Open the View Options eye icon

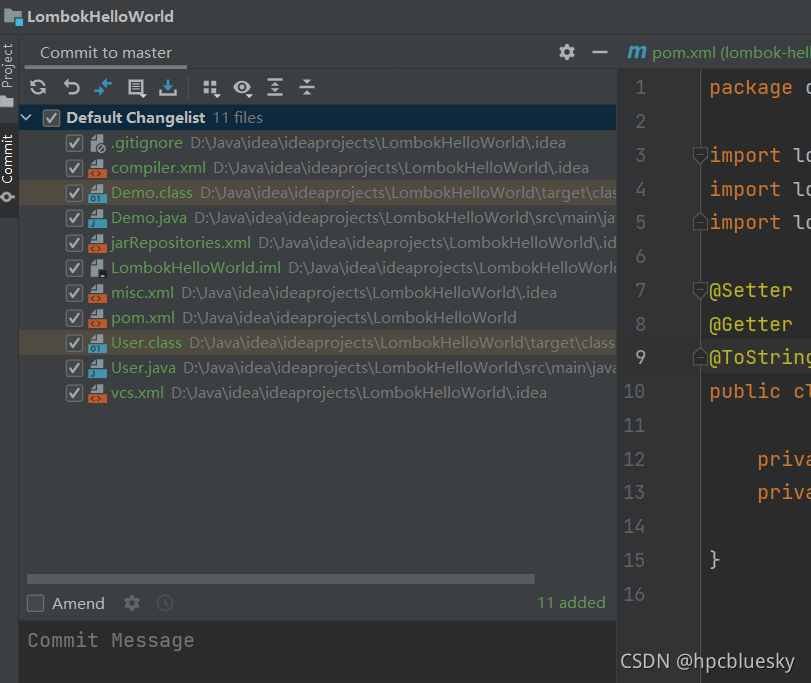(243, 88)
